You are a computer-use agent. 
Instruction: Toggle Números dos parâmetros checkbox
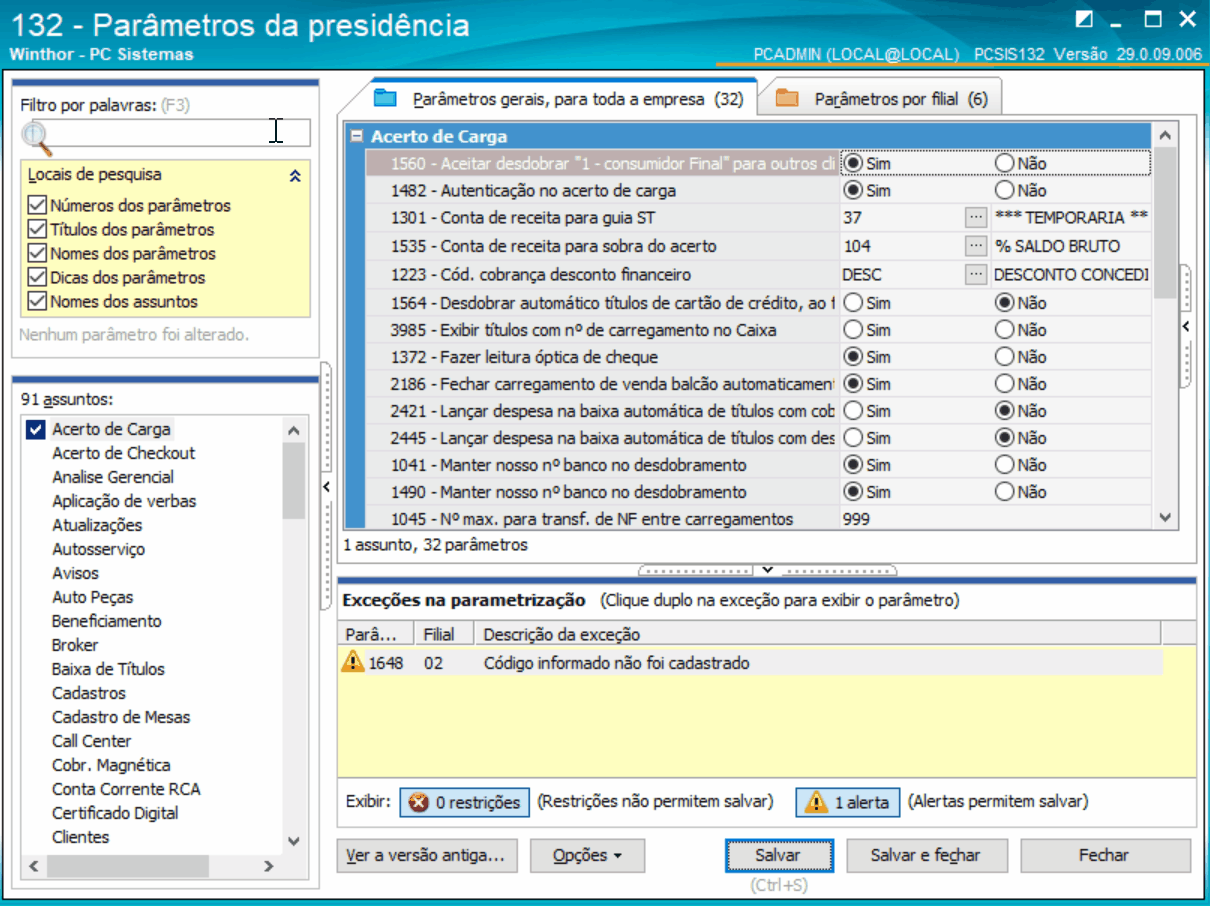point(37,205)
